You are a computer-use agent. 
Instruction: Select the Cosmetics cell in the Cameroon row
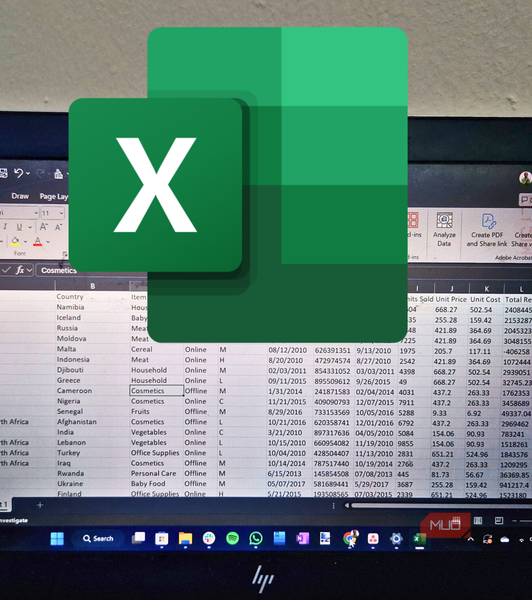156,391
